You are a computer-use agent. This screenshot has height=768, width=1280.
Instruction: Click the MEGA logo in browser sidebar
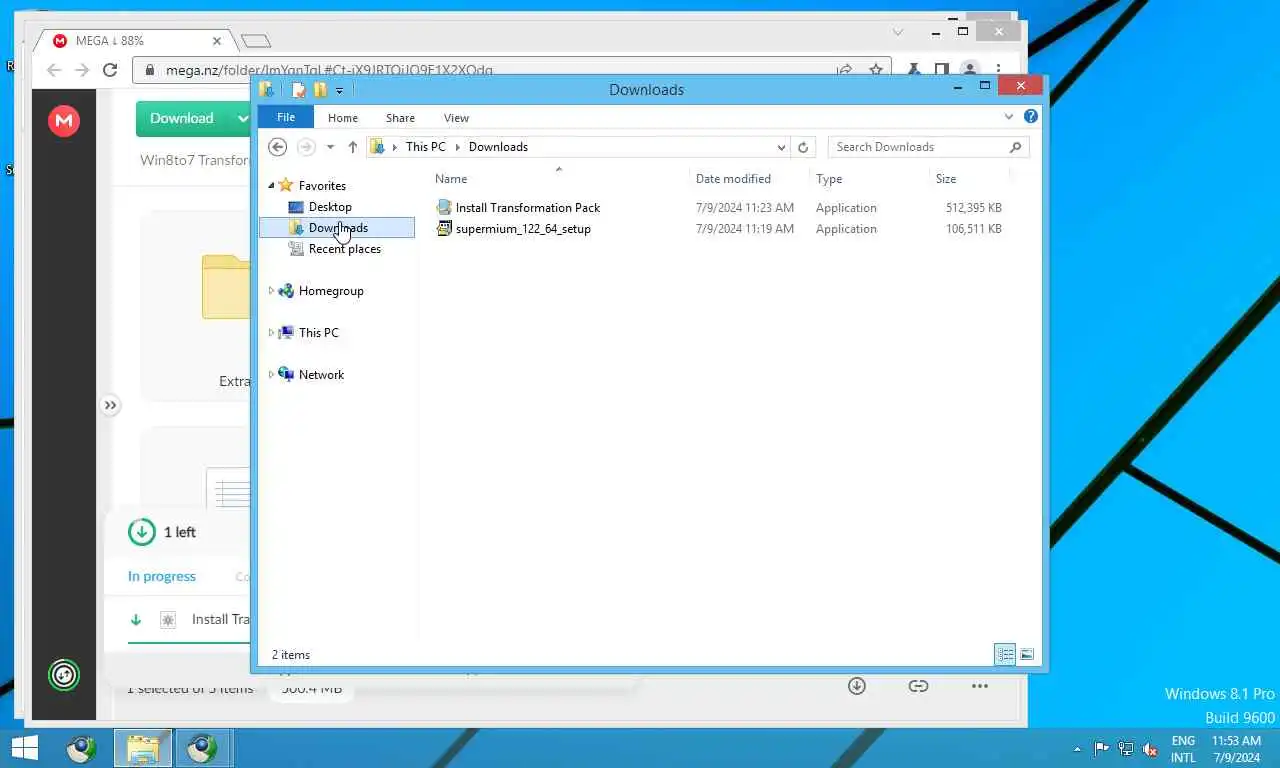point(64,121)
